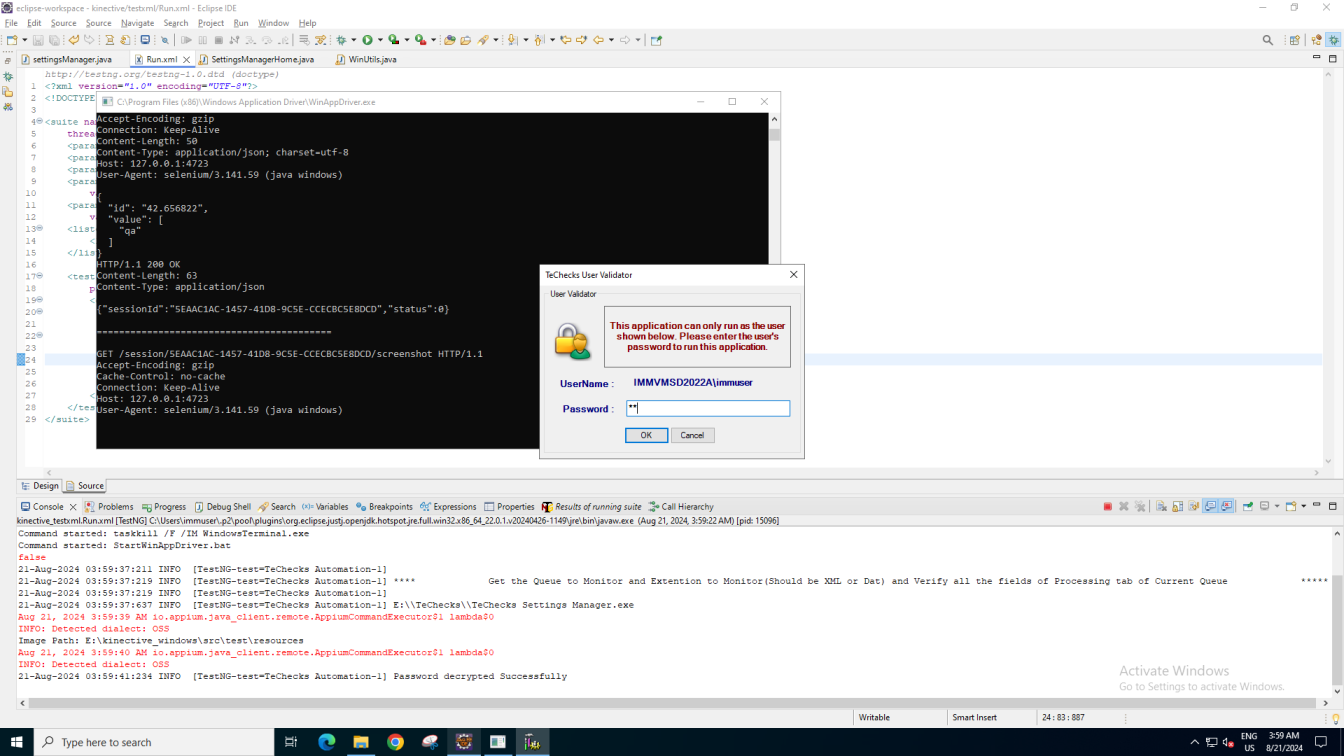1344x756 pixels.
Task: Expand the Open Console dropdown arrow
Action: [1304, 507]
